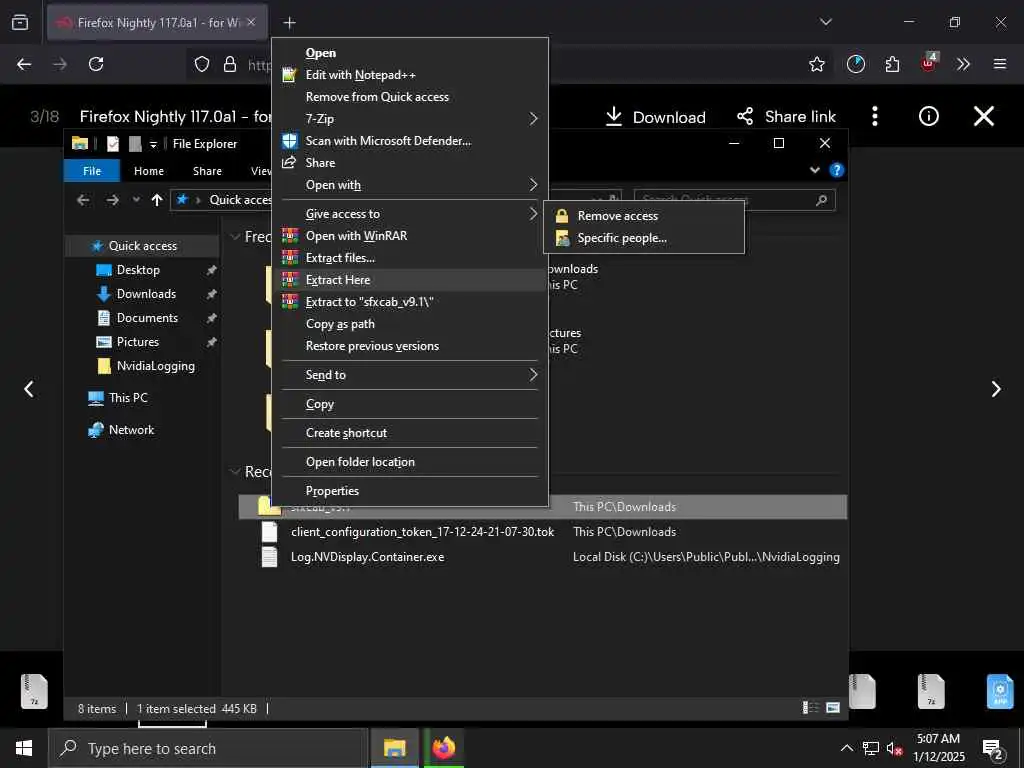
Task: Open the image info icon
Action: (928, 116)
